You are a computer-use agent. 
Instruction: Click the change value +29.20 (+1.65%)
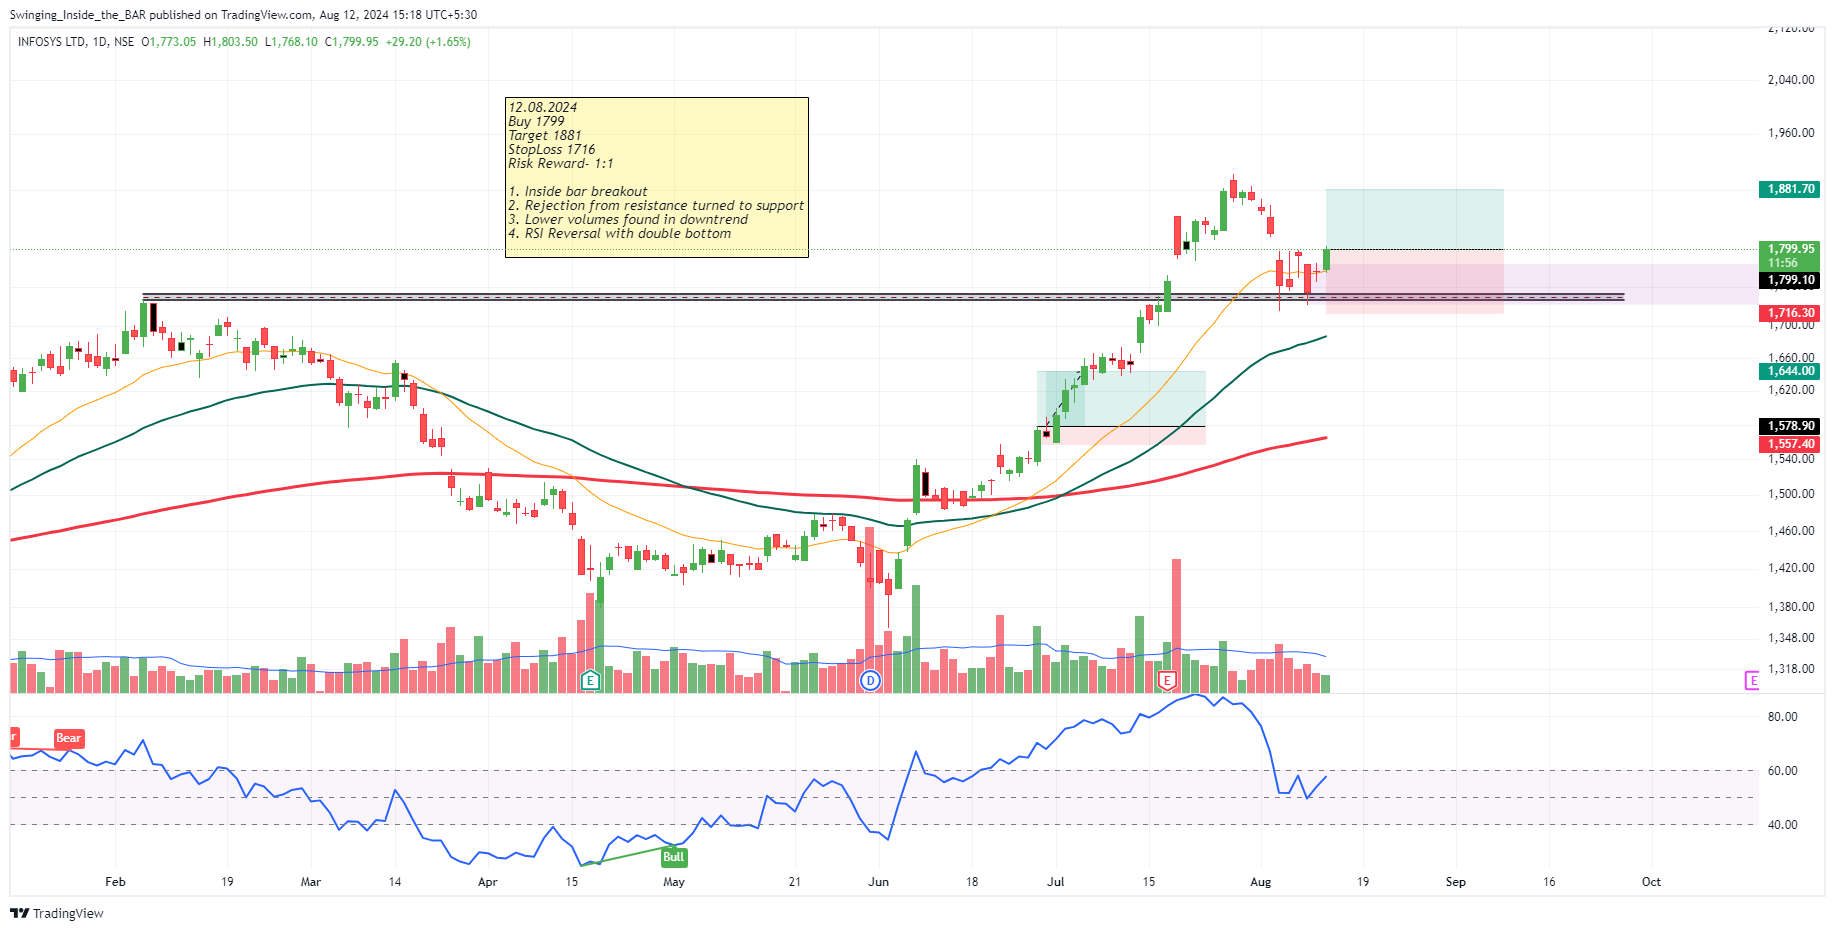click(428, 42)
